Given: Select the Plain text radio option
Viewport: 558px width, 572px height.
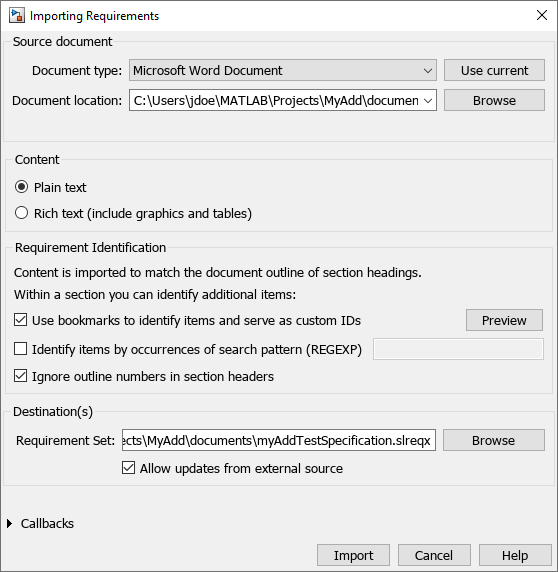Looking at the screenshot, I should 22,187.
